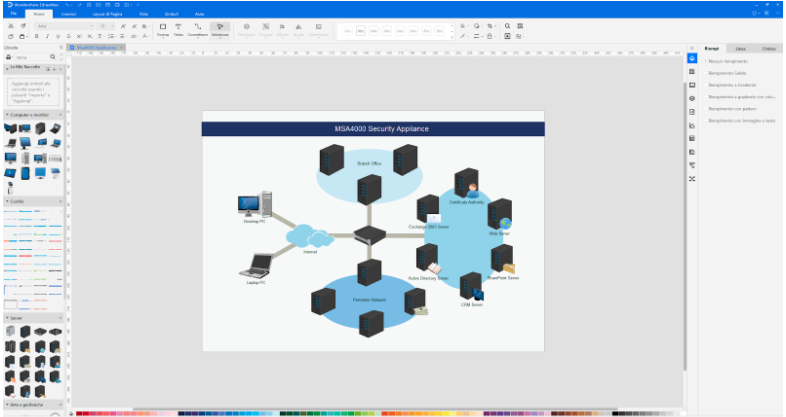786x417 pixels.
Task: Pick the black swatch at palette end
Action: click(x=615, y=413)
